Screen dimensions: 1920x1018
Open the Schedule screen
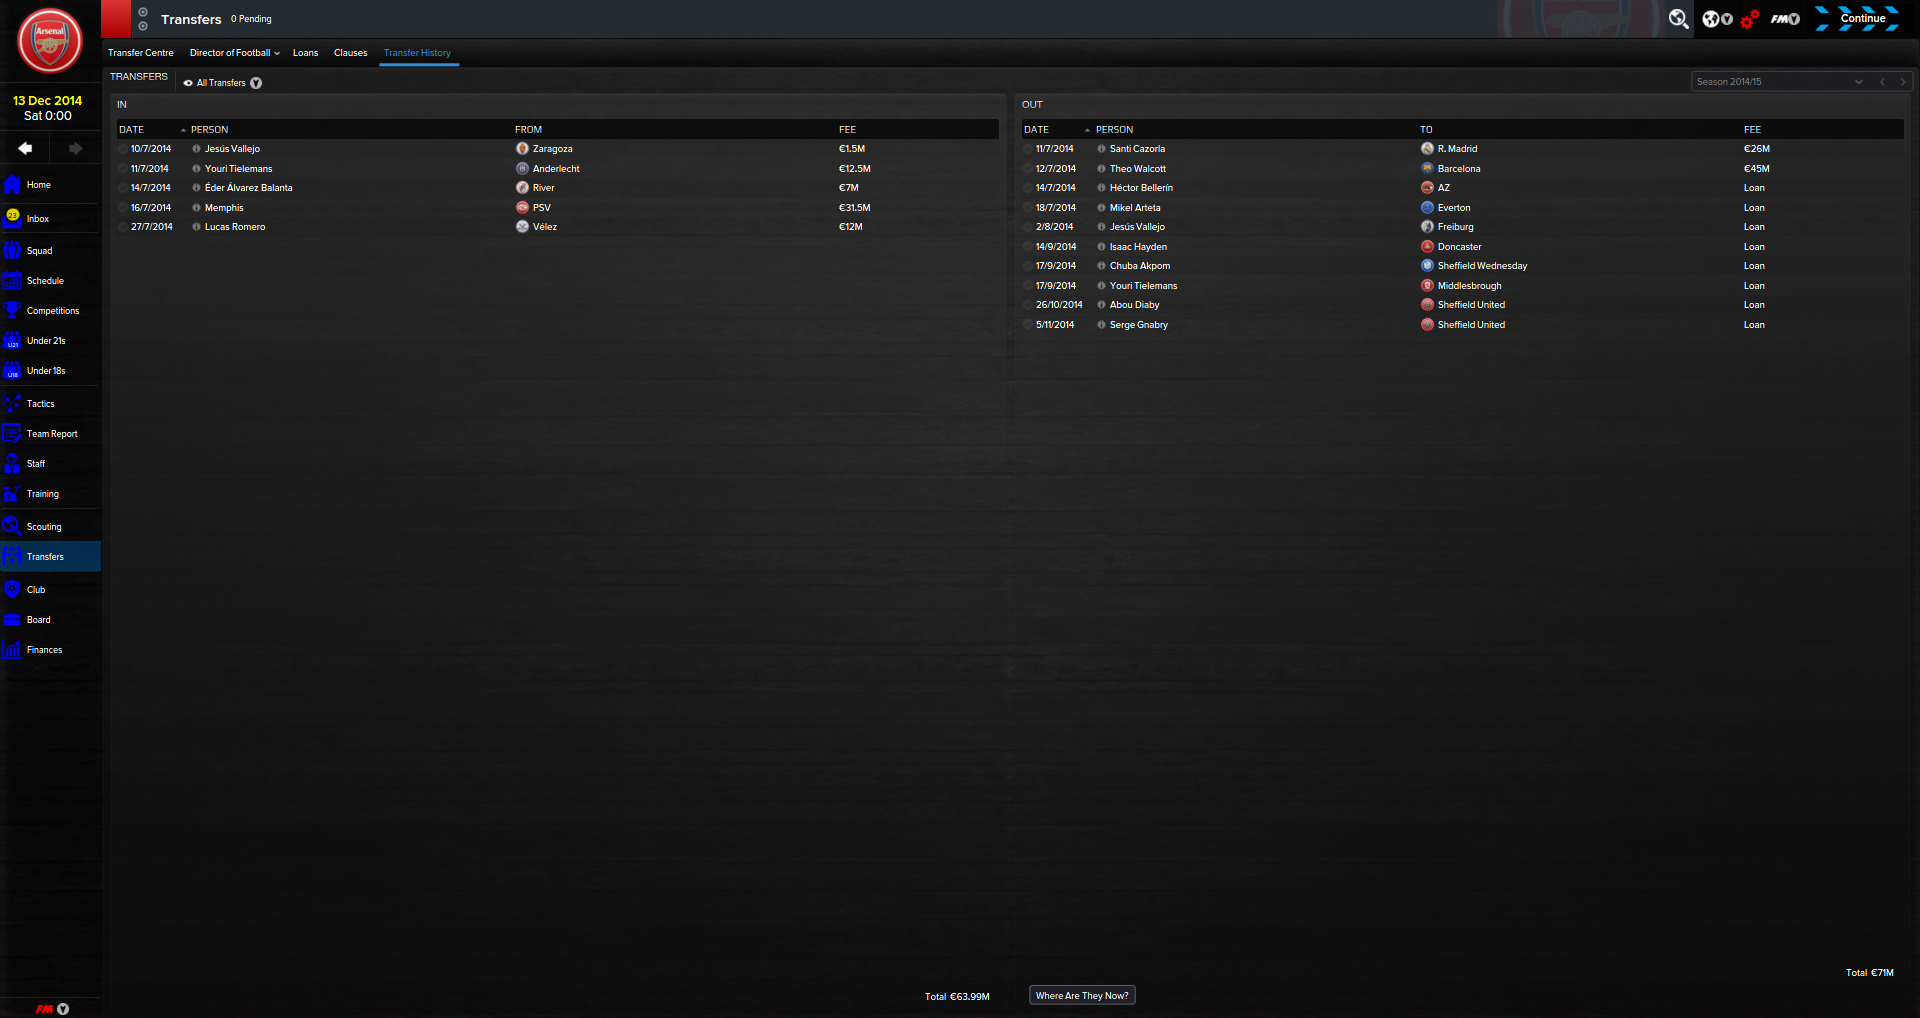coord(50,281)
